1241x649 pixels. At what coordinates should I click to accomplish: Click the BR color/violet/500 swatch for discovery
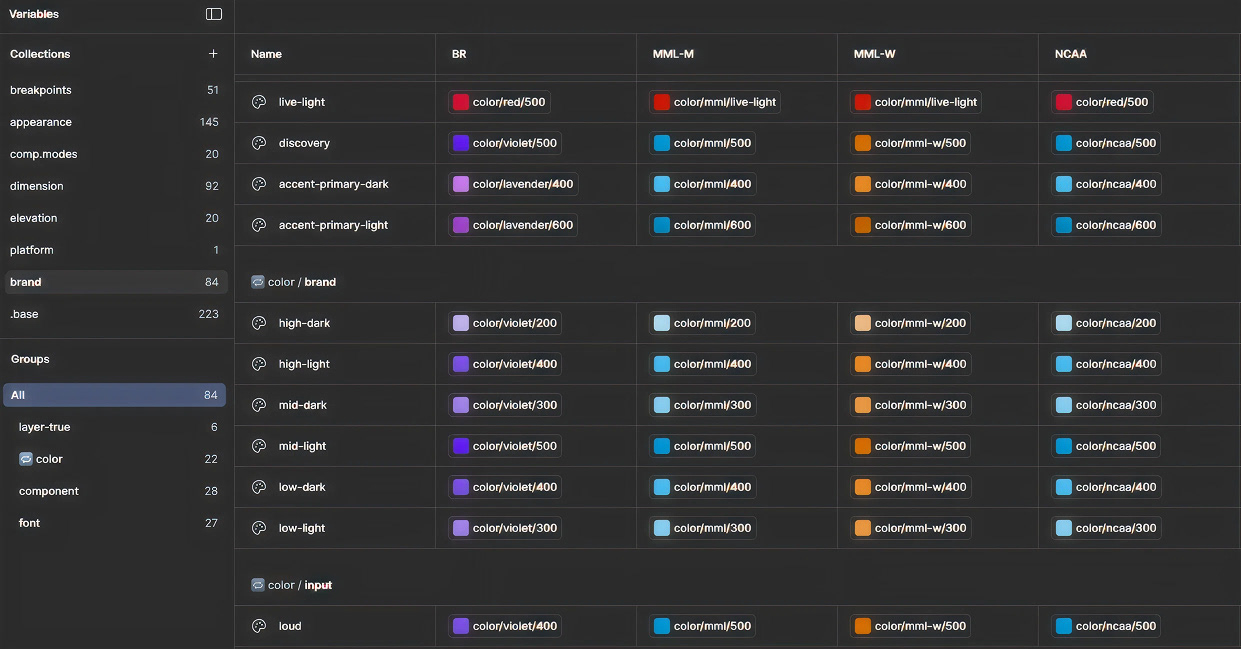point(461,143)
